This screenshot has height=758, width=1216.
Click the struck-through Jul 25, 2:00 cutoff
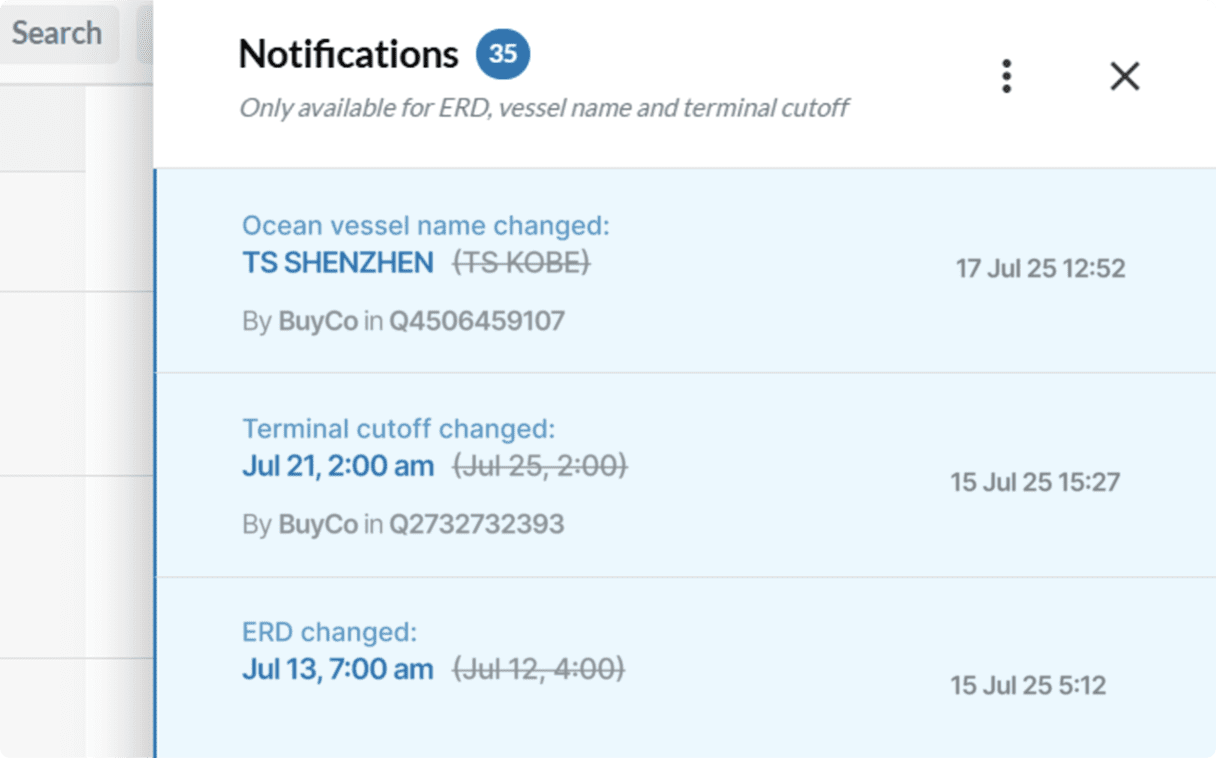point(540,466)
